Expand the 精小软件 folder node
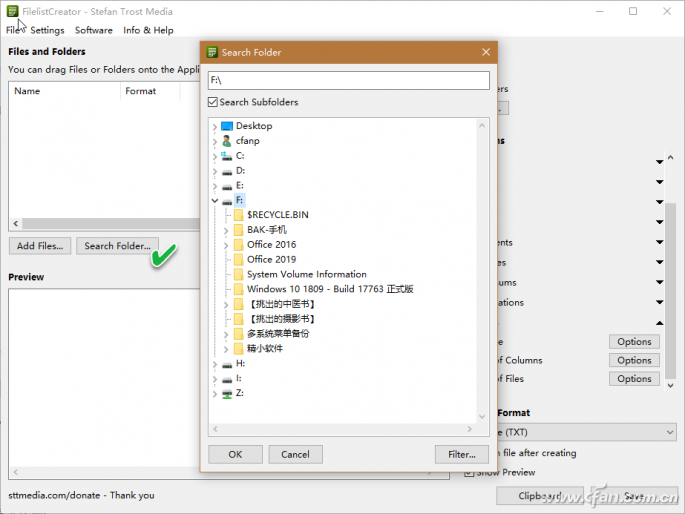The image size is (685, 514). (226, 349)
